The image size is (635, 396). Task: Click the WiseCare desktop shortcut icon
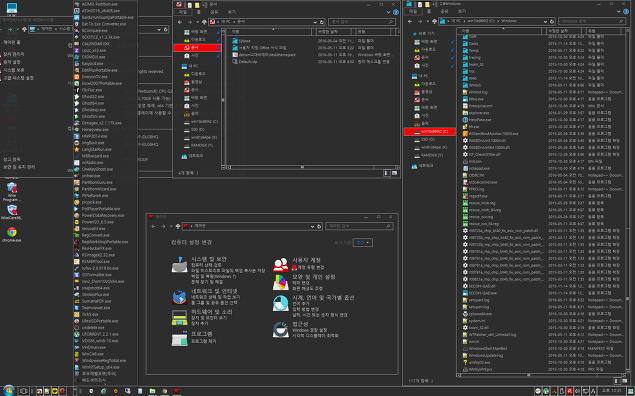point(12,212)
